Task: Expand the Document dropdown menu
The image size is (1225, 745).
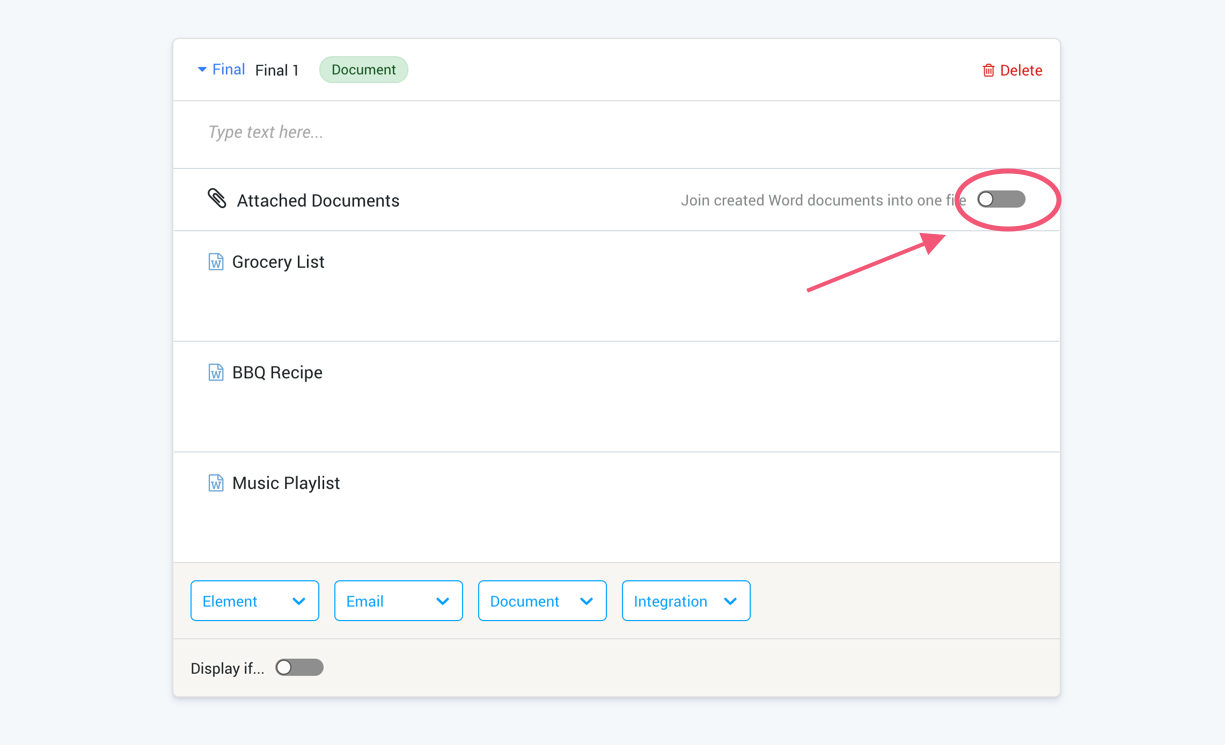Action: tap(542, 601)
